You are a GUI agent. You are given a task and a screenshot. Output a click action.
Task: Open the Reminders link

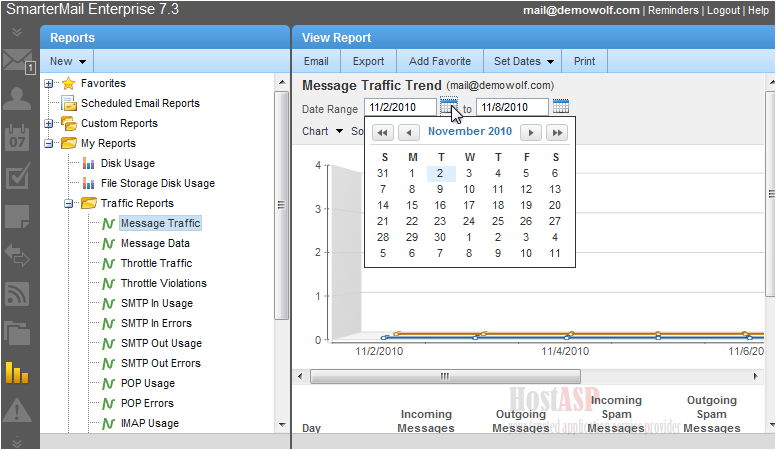point(673,10)
